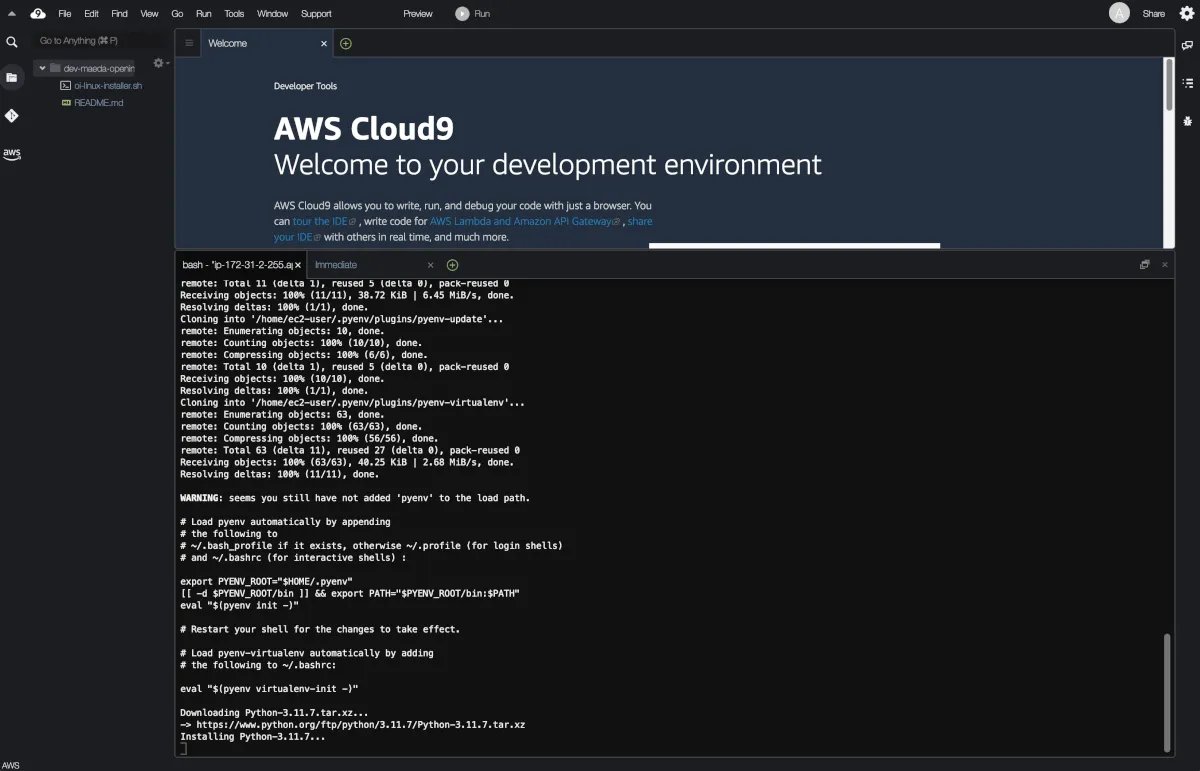Open Preferences with the gear icon
The image size is (1200, 771).
1187,13
